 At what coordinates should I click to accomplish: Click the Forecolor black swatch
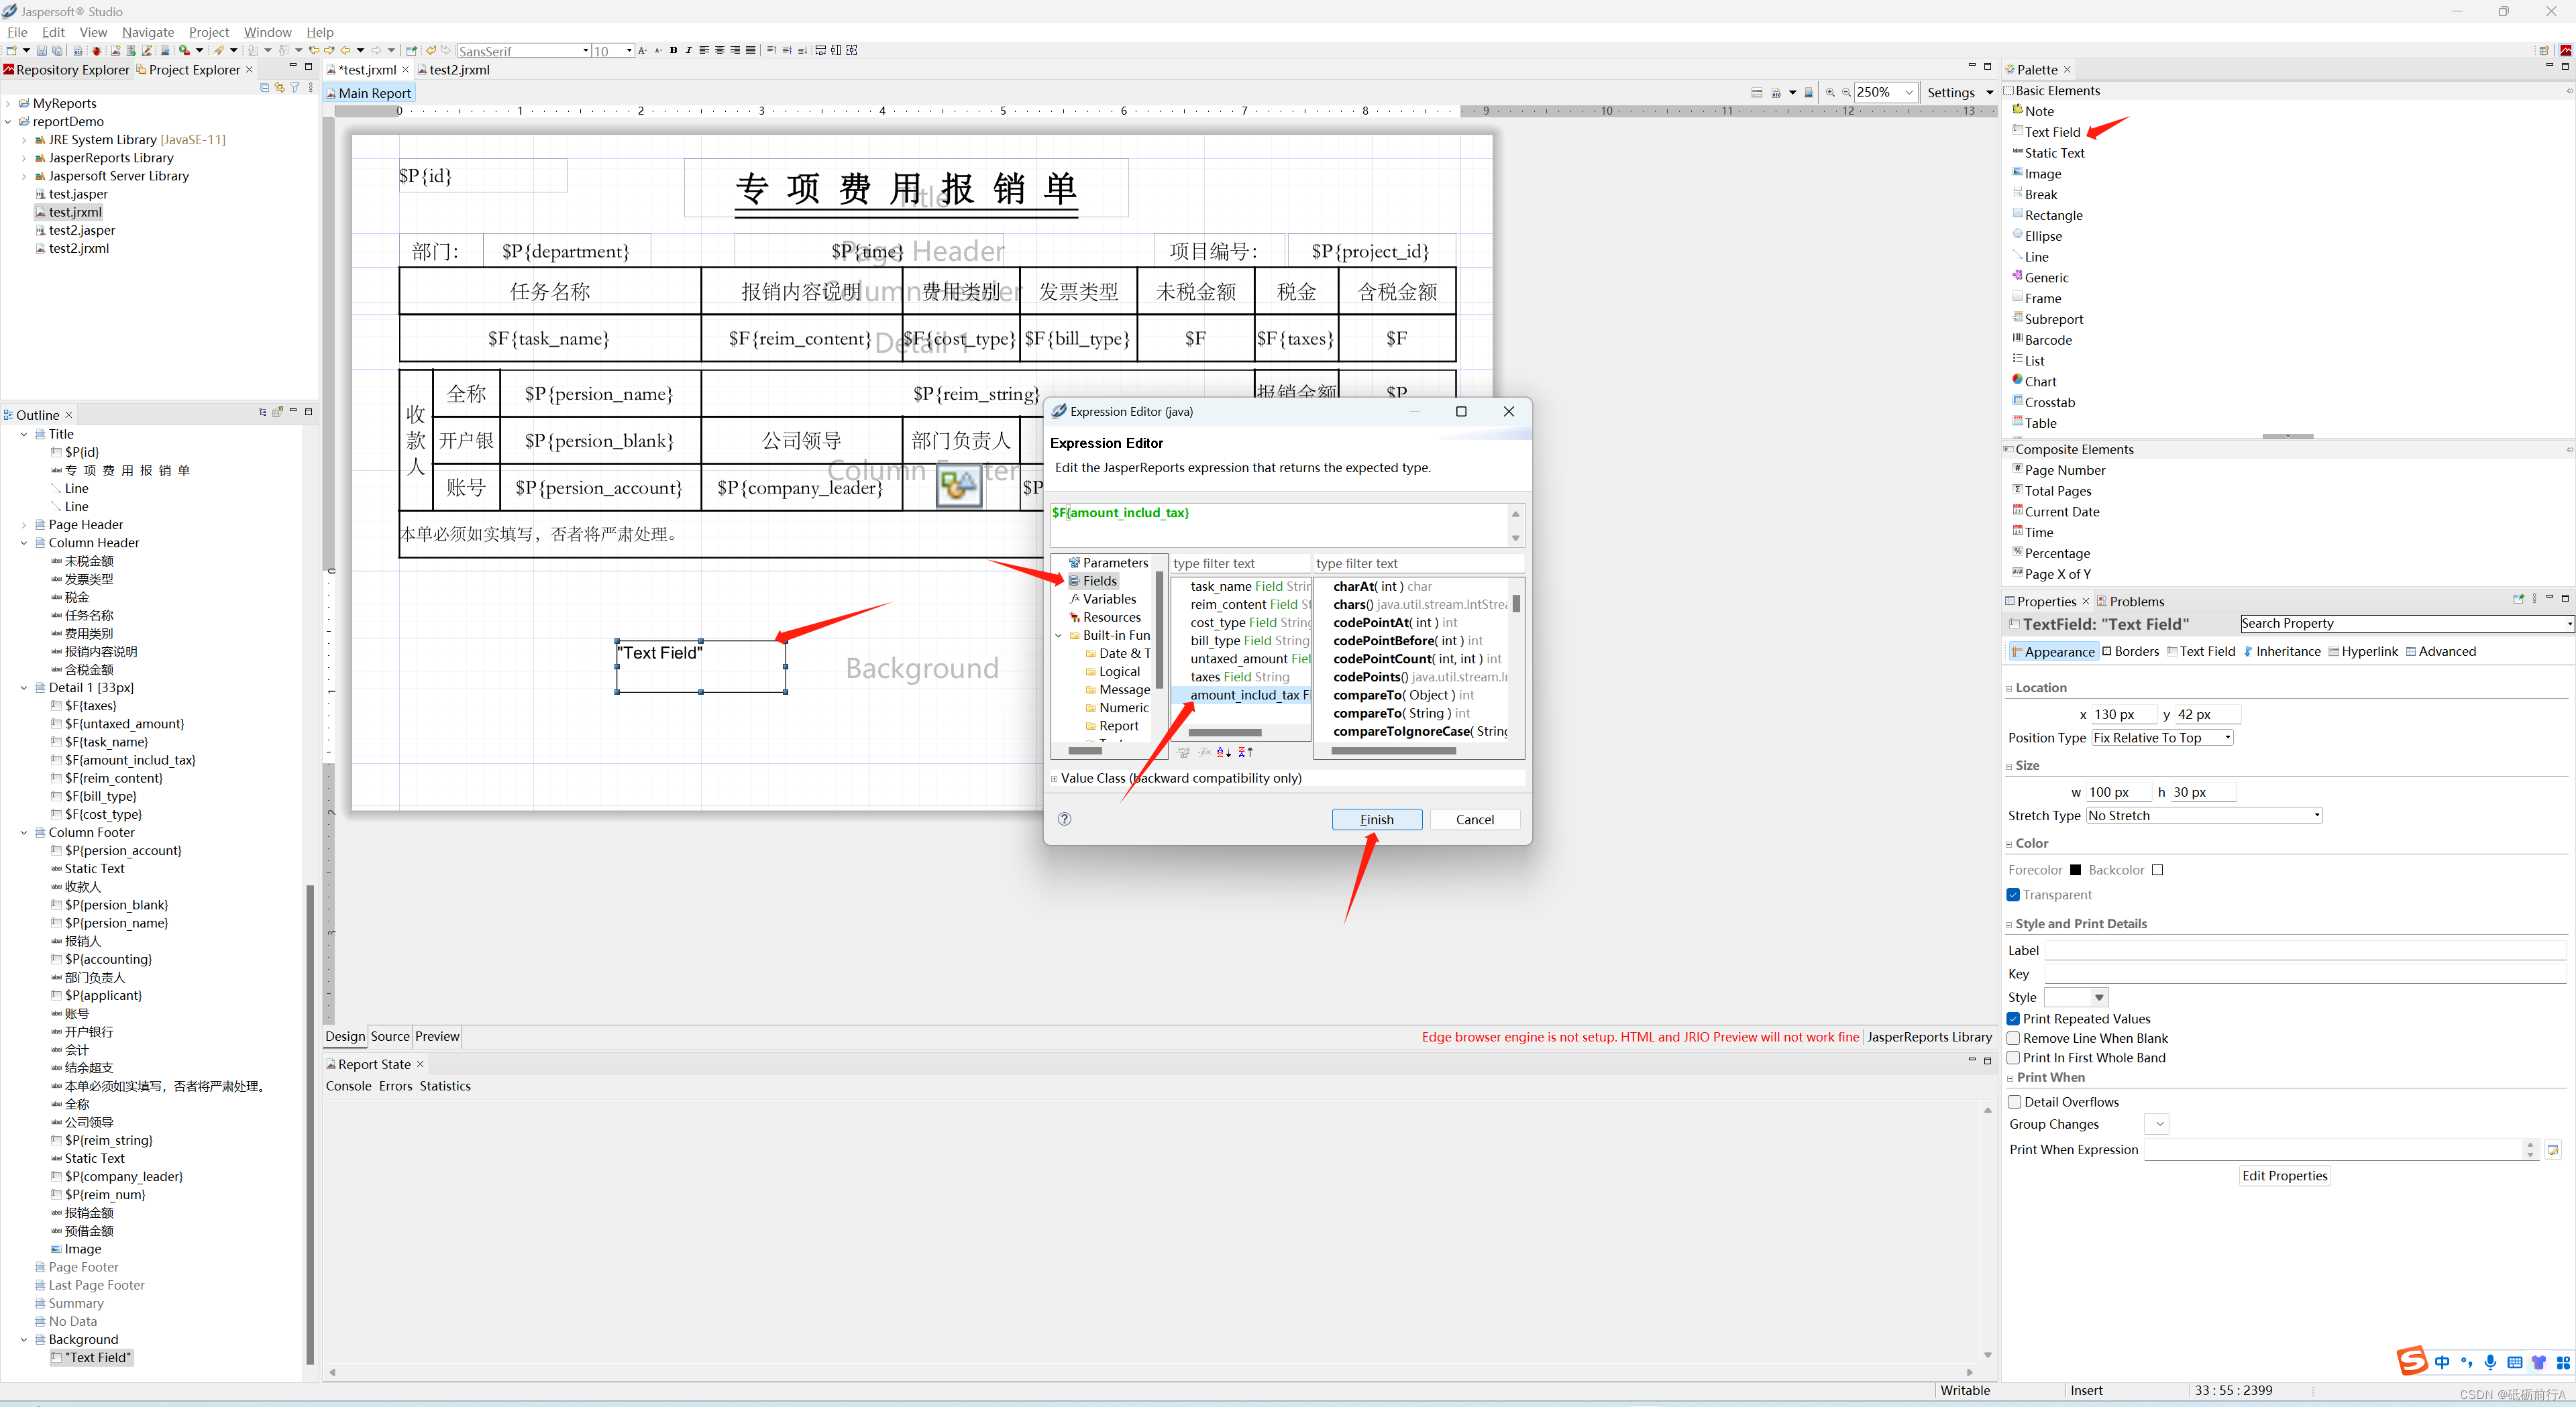click(2075, 870)
